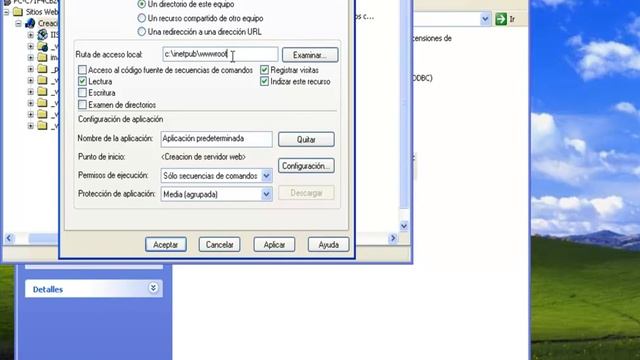Screen dimensions: 640x360
Task: Click the 'Nombre de la aplicación' field
Action: (216, 139)
